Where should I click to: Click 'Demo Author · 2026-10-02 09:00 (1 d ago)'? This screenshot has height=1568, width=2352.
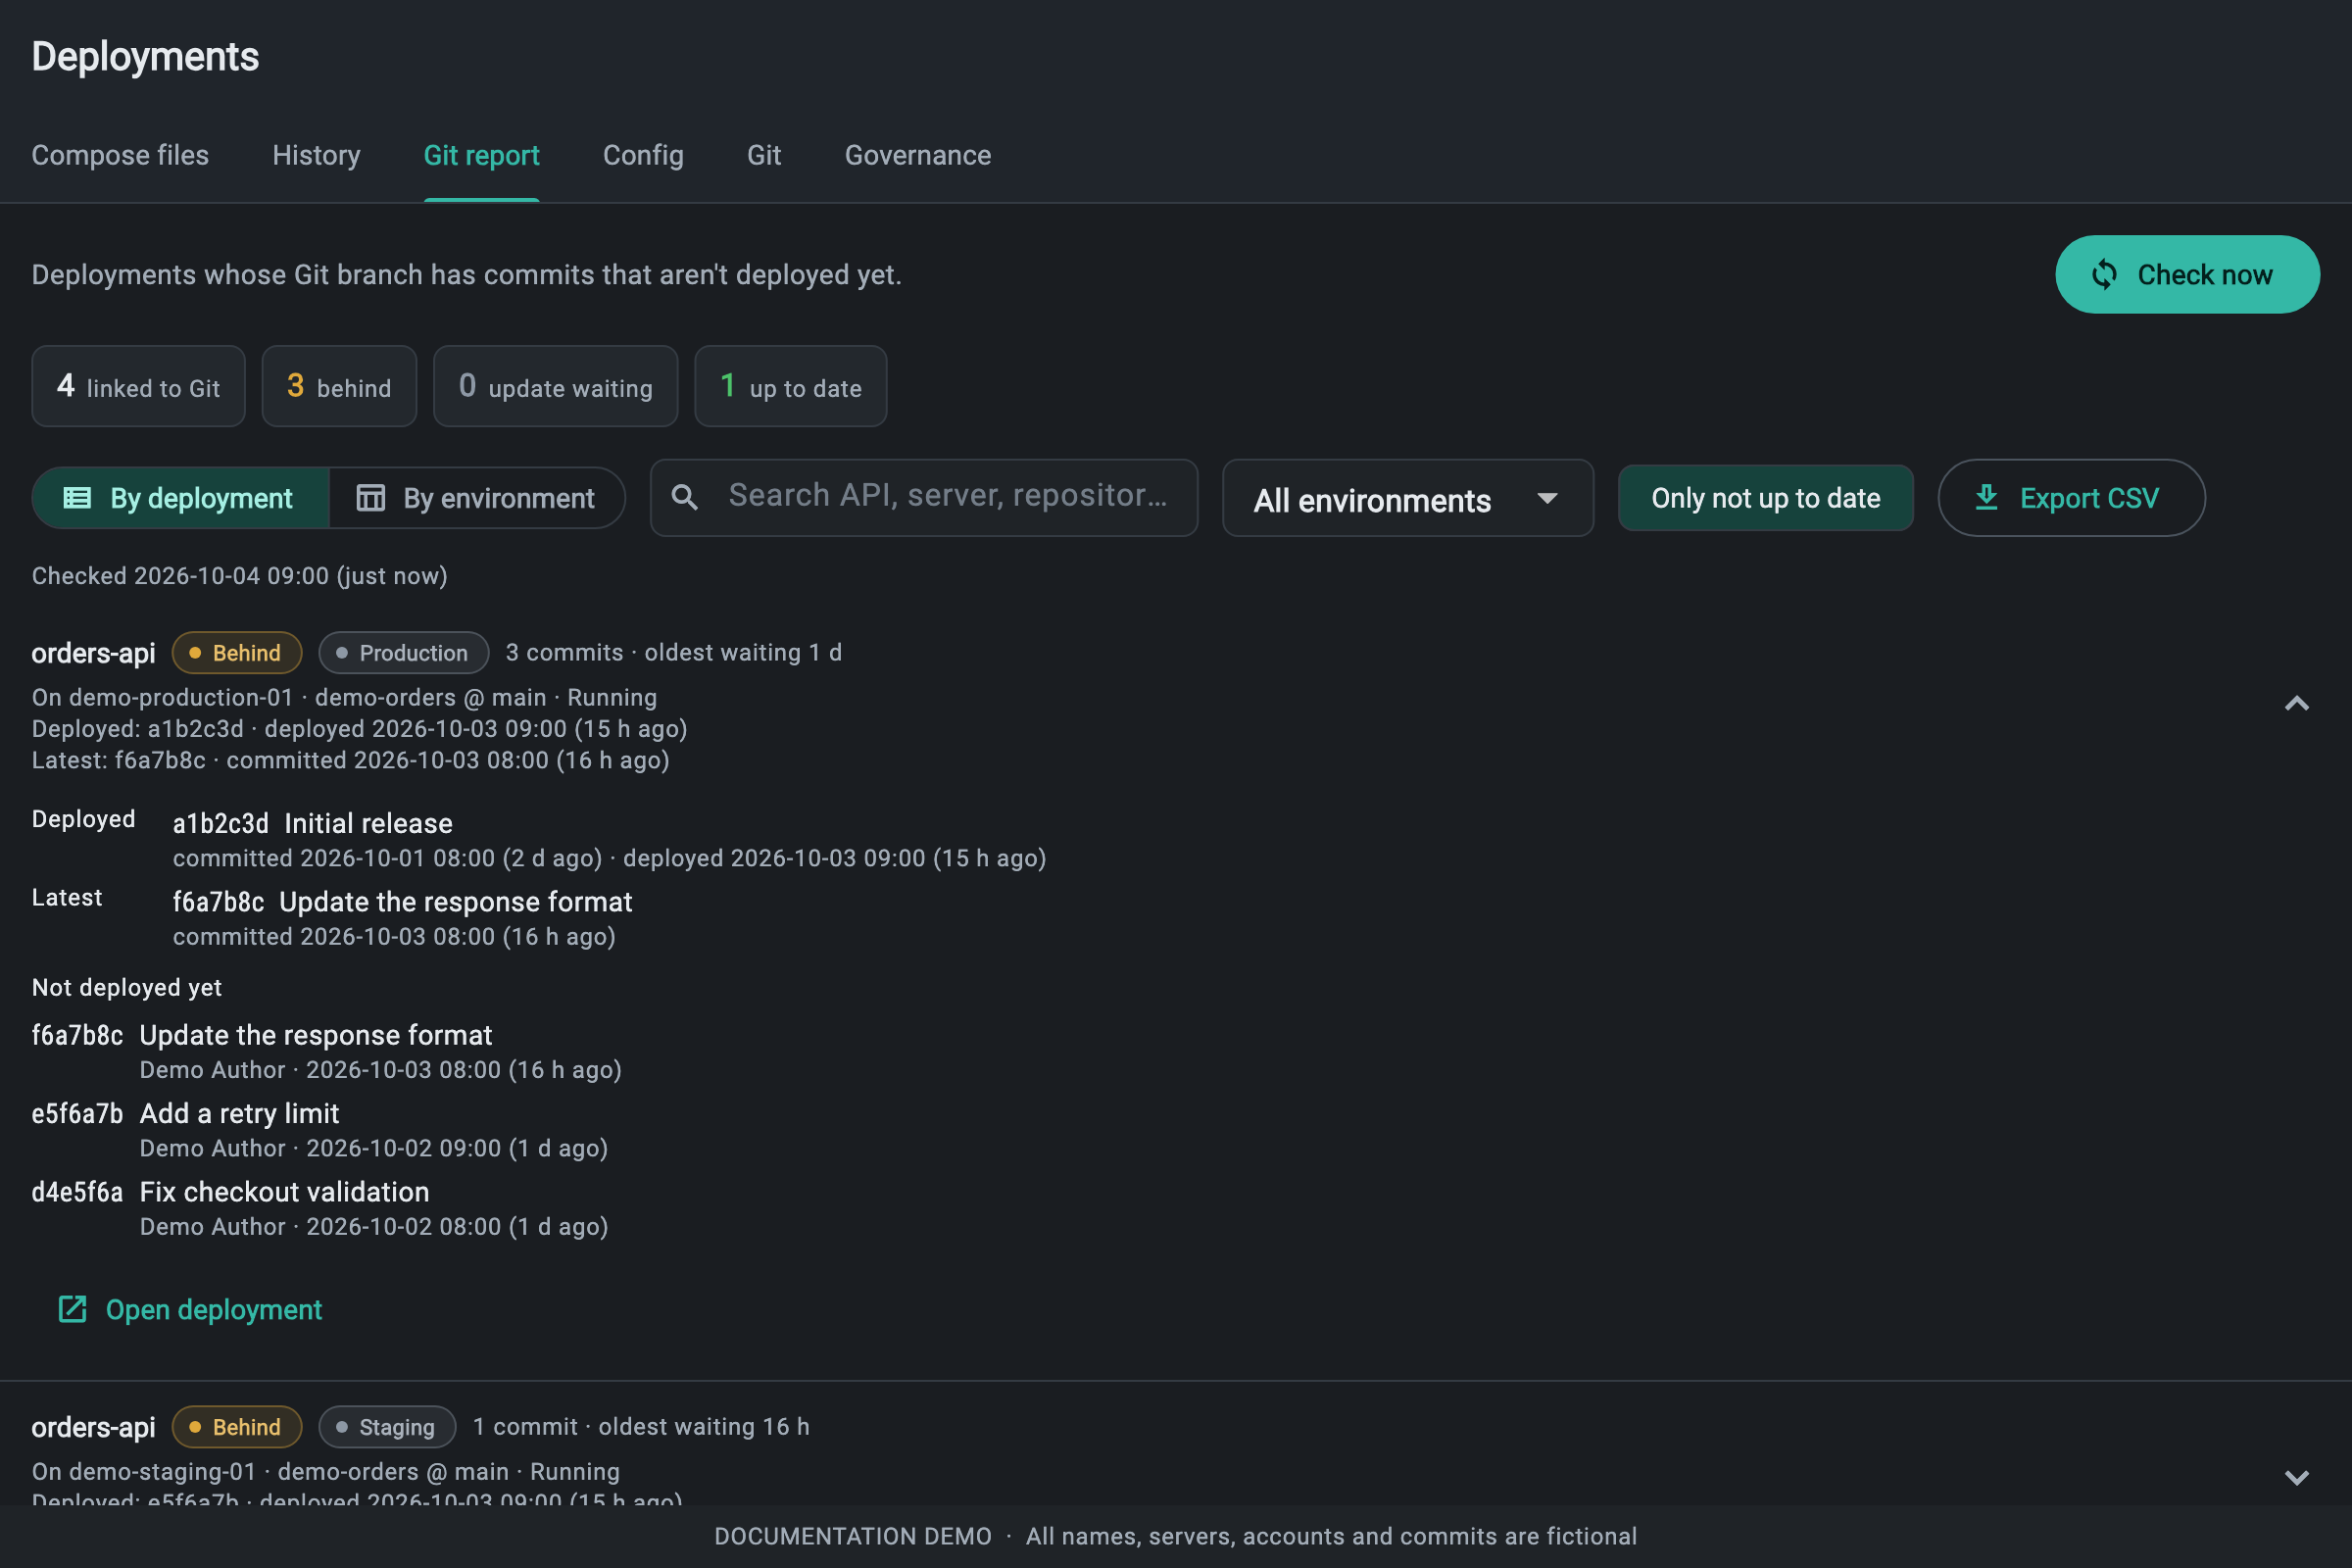click(374, 1148)
